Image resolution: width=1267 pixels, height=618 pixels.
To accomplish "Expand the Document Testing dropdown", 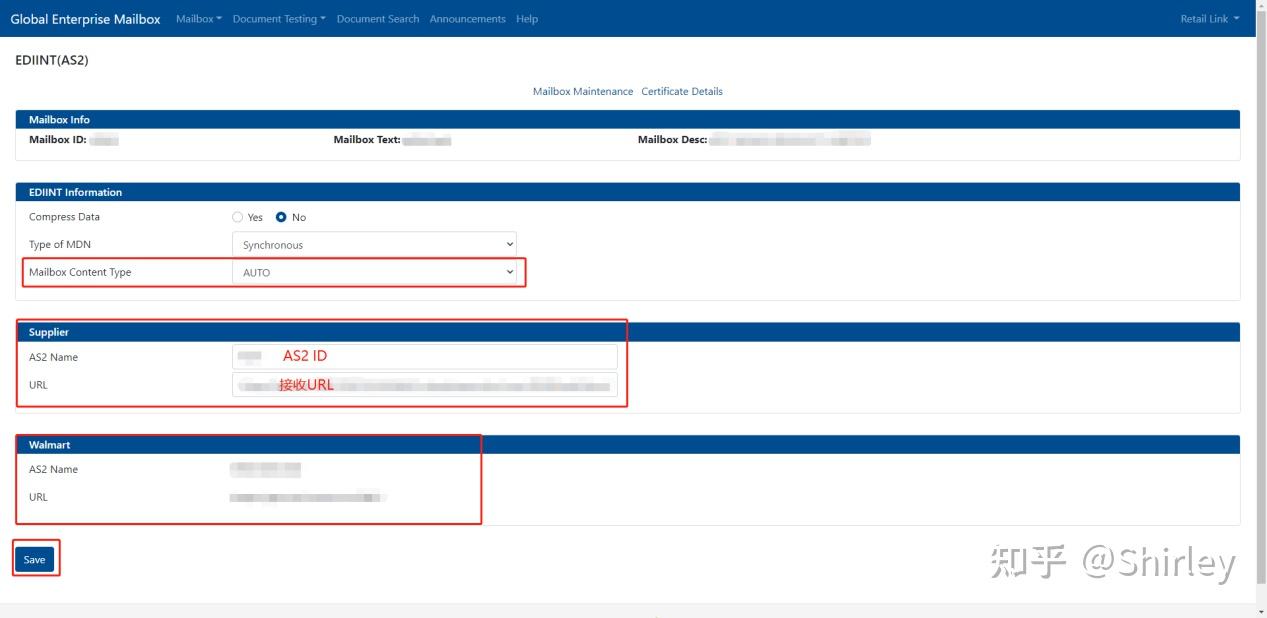I will (279, 18).
